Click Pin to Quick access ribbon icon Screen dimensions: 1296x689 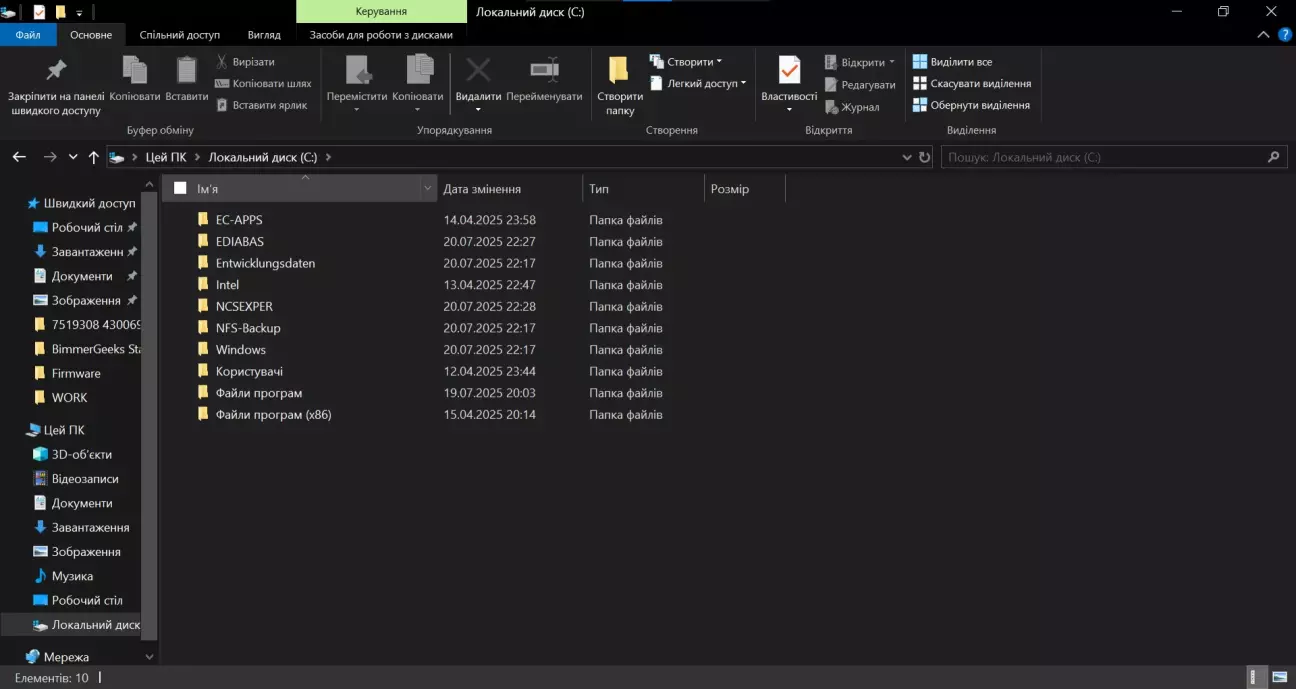(56, 70)
